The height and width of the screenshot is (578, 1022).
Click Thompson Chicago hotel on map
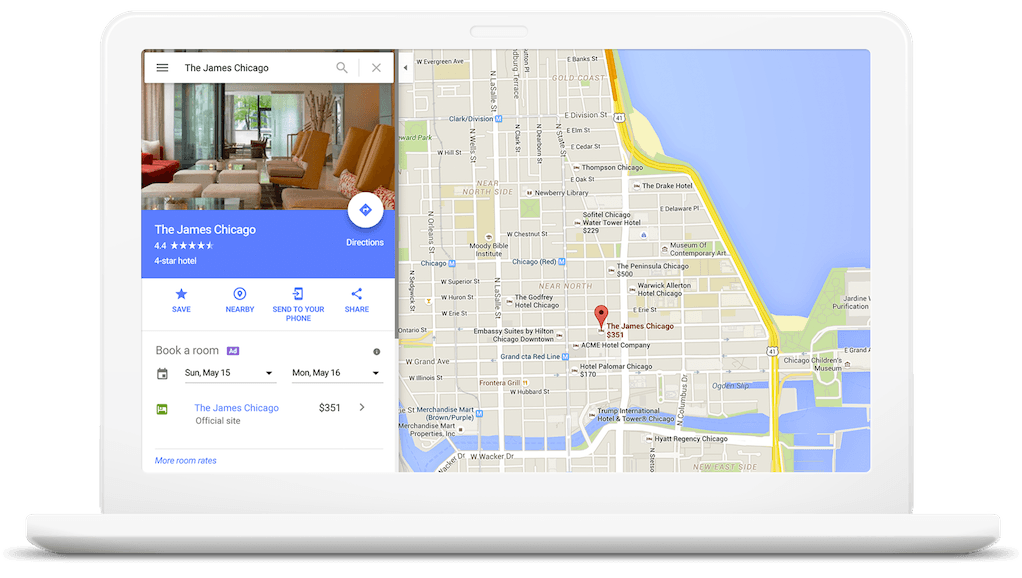[x=612, y=167]
